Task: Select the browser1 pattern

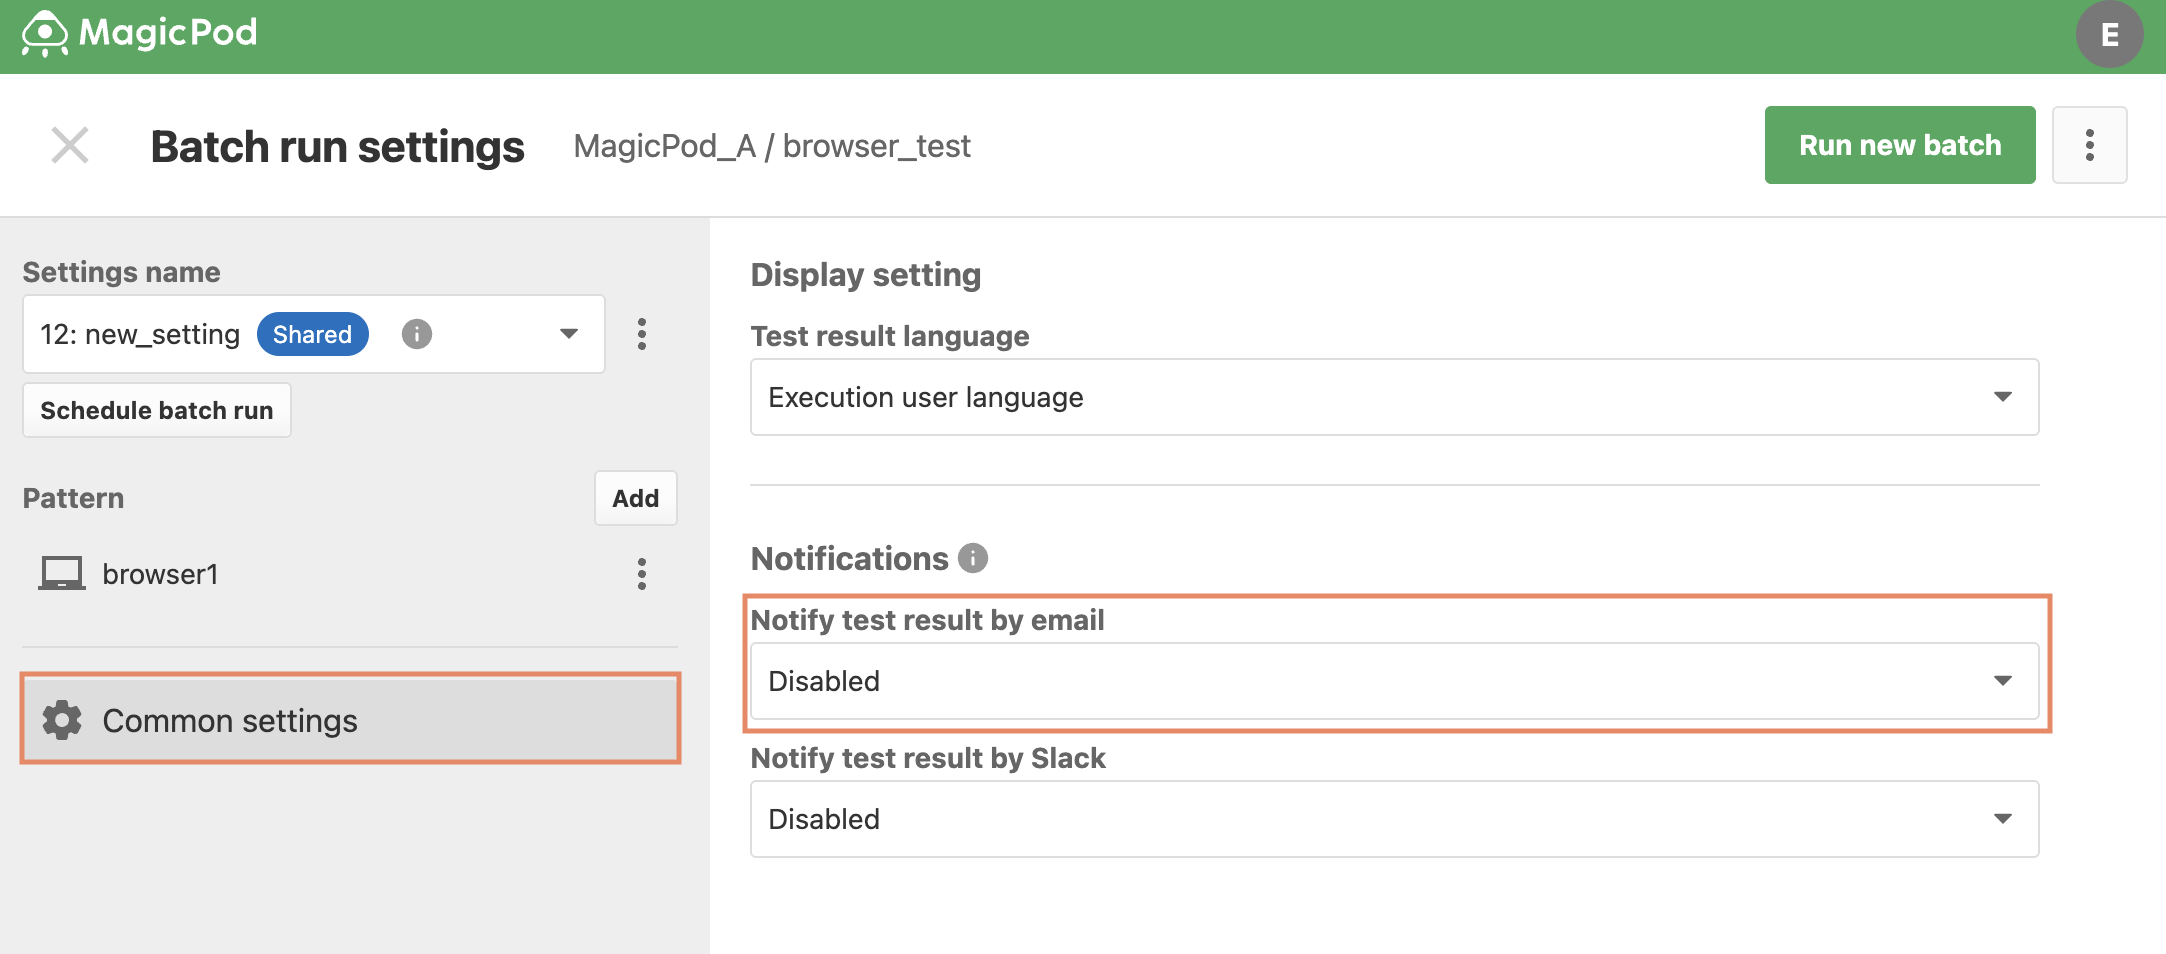Action: 160,574
